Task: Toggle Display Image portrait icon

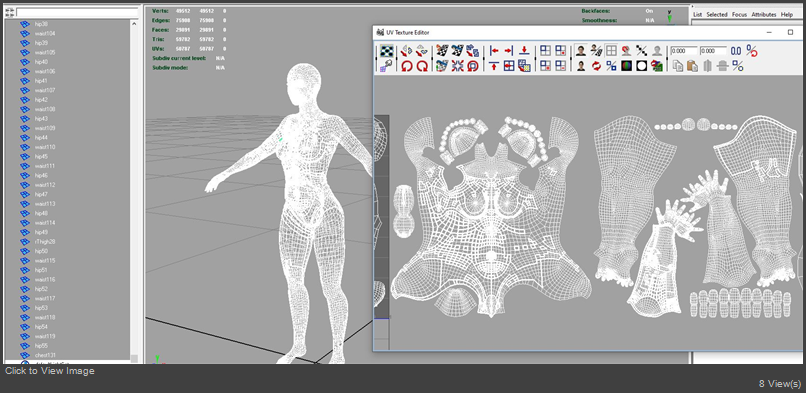Action: [x=581, y=50]
